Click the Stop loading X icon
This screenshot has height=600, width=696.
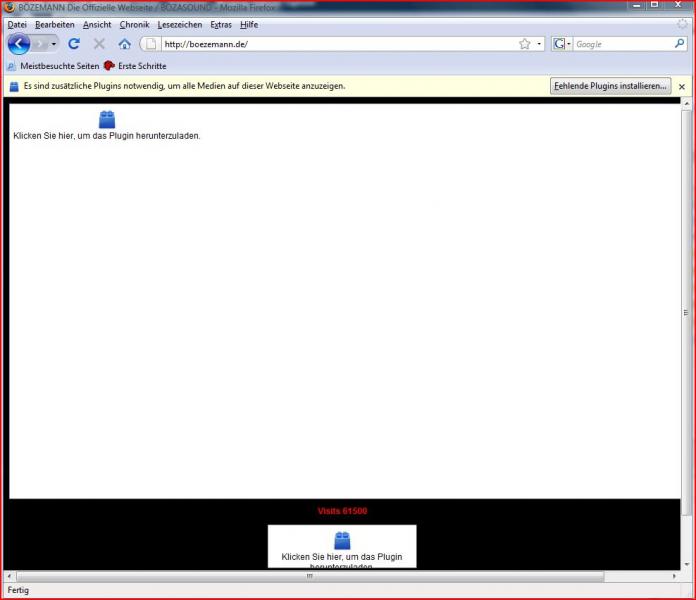tap(99, 44)
